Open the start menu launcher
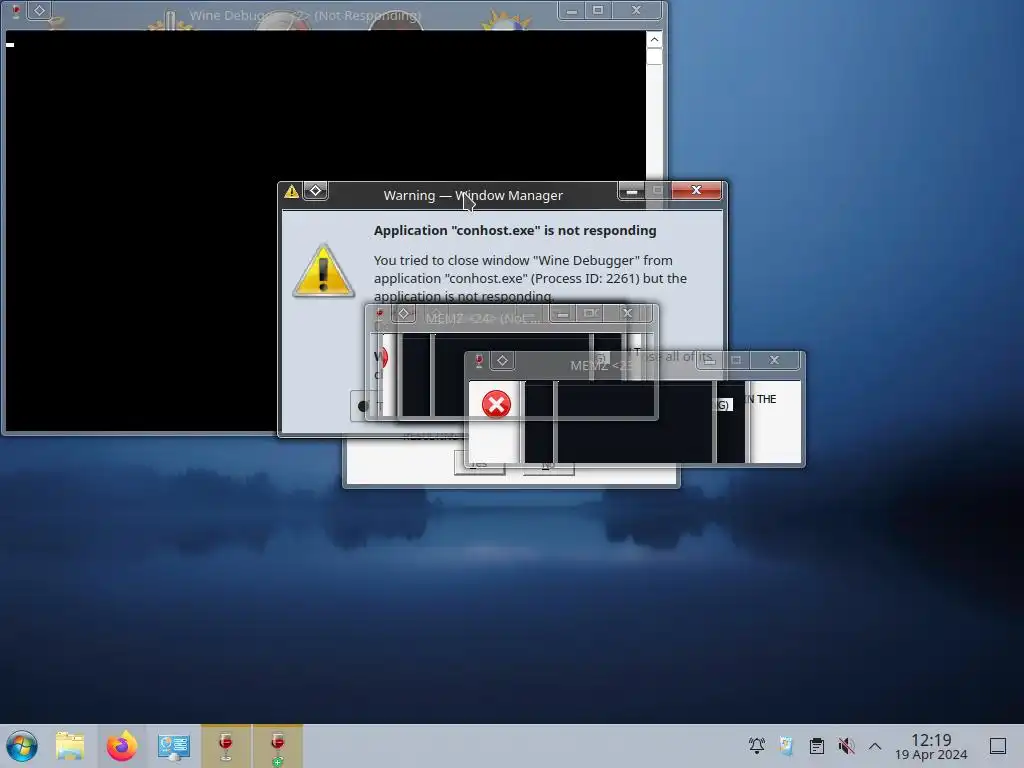The height and width of the screenshot is (768, 1024). coord(22,746)
